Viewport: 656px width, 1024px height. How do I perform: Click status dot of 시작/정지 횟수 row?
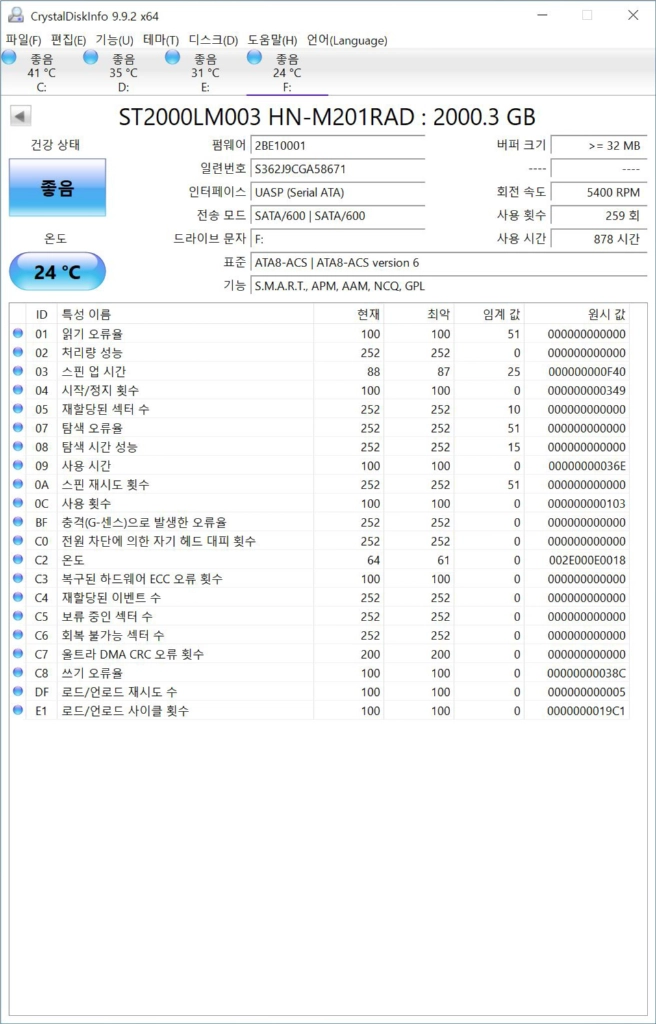18,391
